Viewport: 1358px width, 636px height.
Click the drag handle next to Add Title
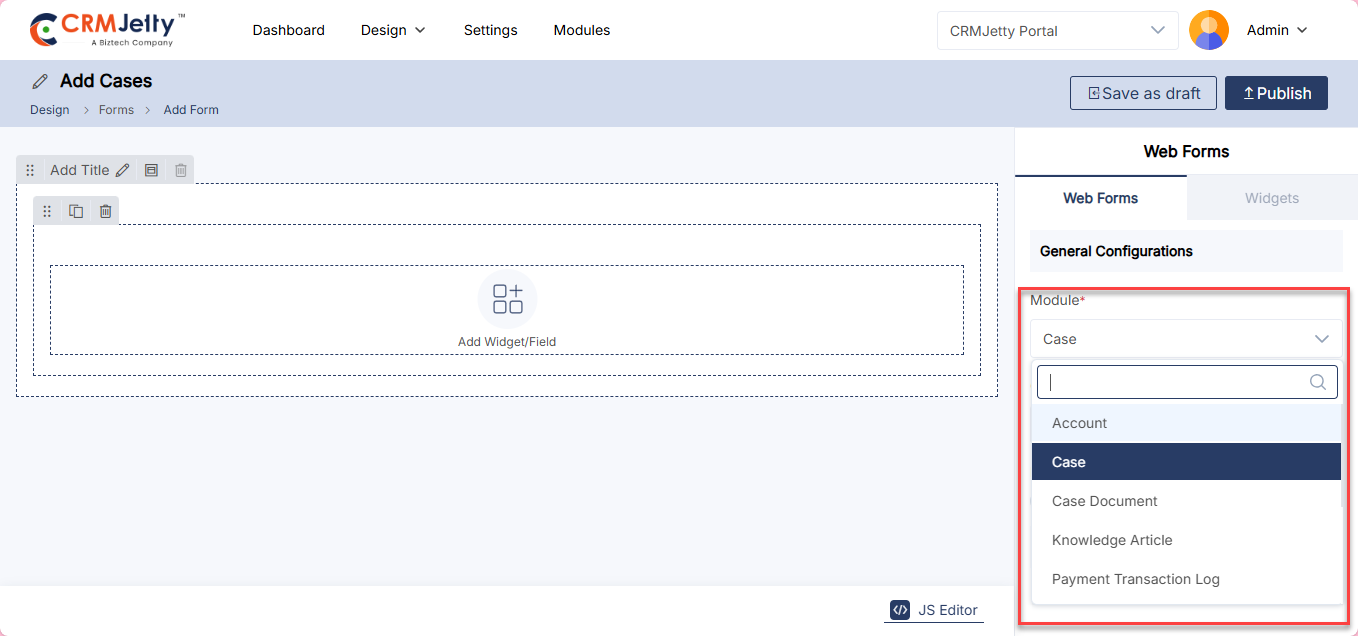click(30, 170)
